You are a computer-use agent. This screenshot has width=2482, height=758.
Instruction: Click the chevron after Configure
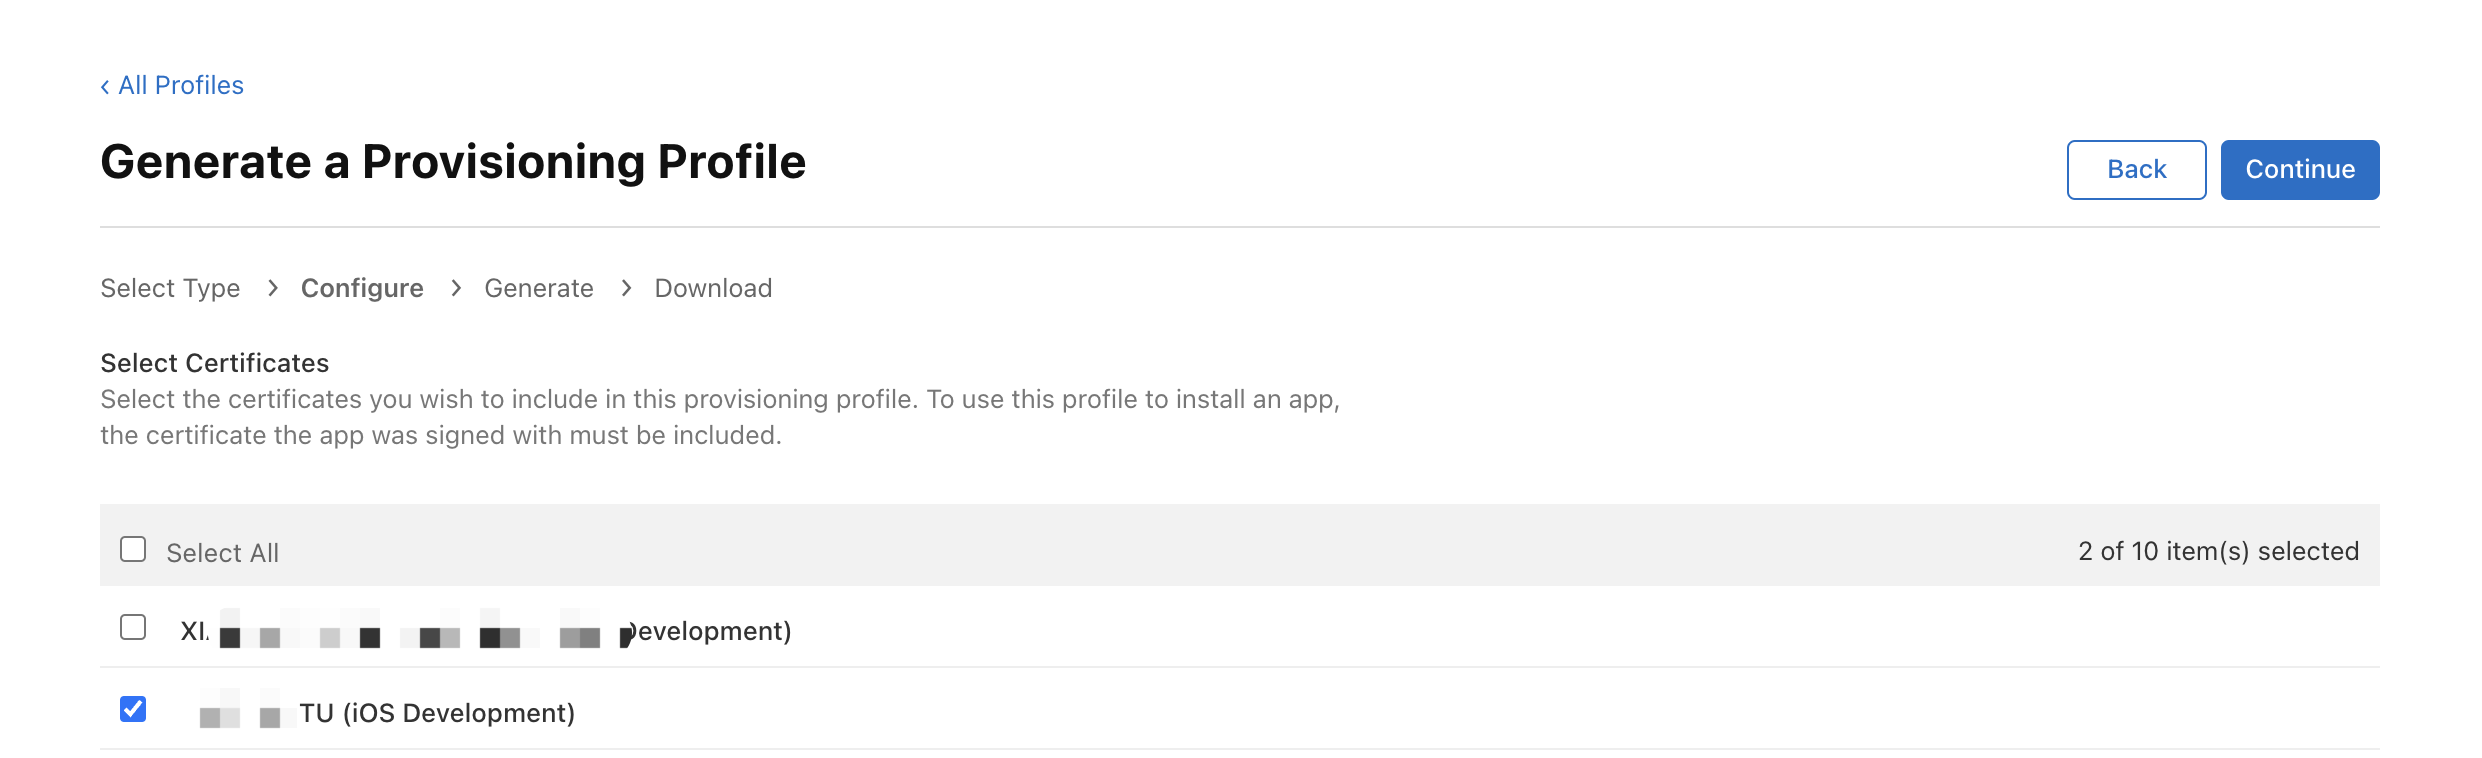pos(456,289)
